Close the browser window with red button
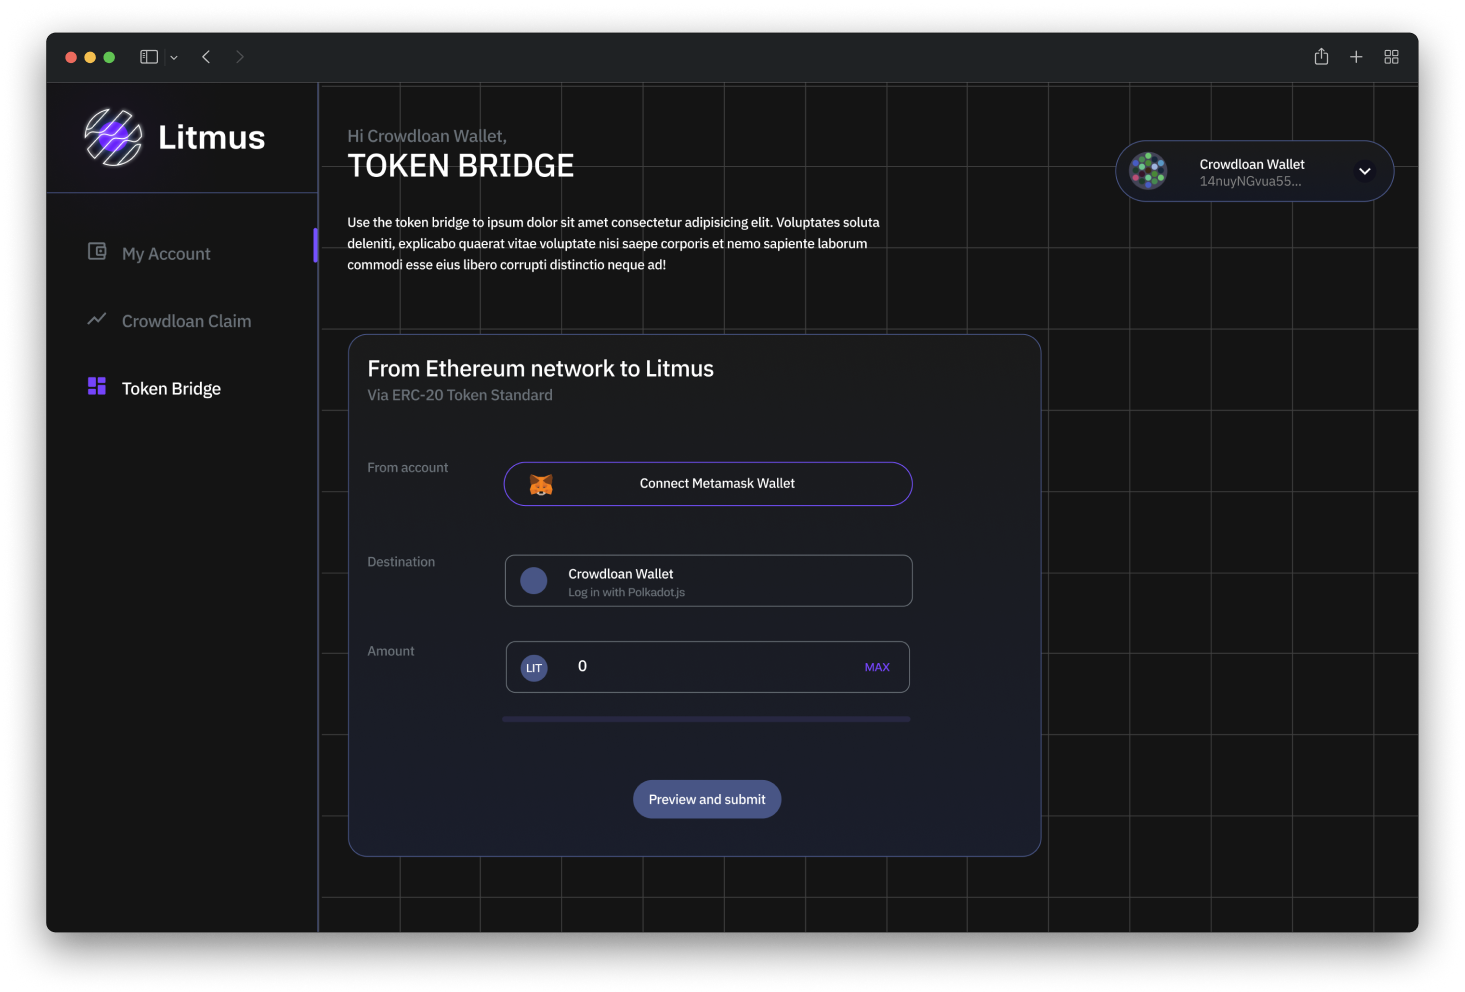Viewport: 1465px width, 992px height. pyautogui.click(x=71, y=58)
